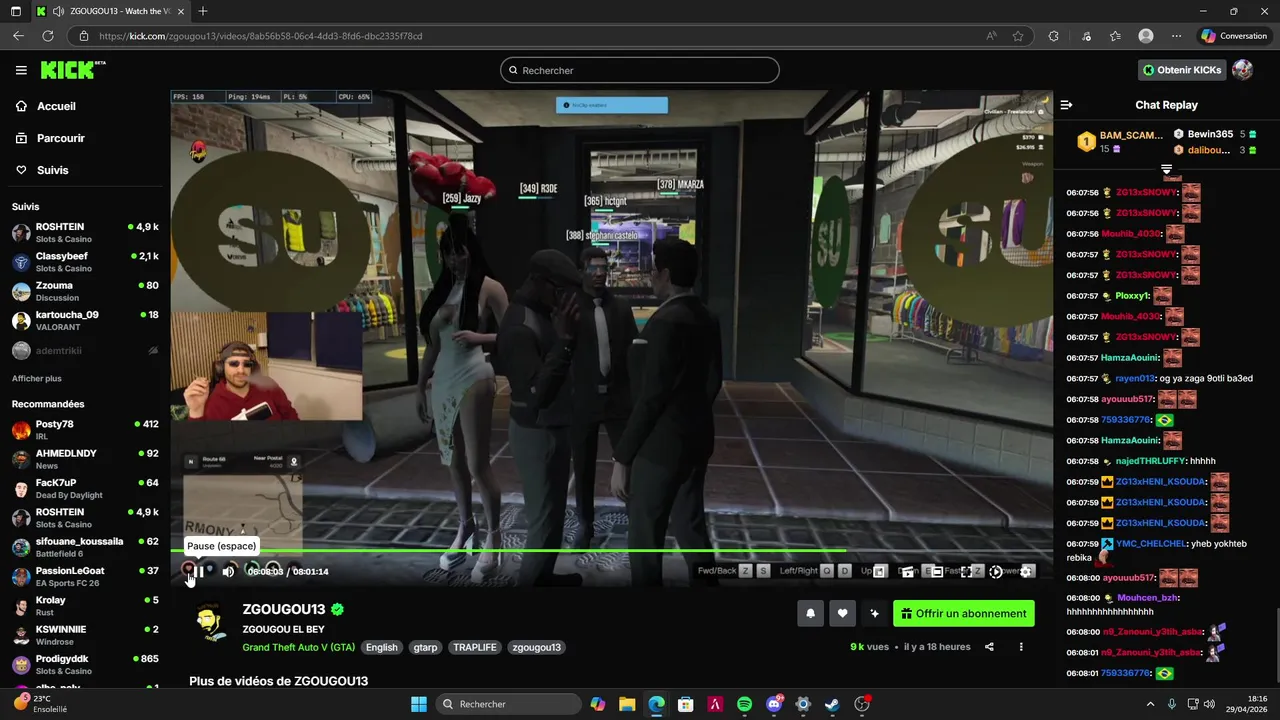The height and width of the screenshot is (720, 1280).
Task: Click the zgougou13 tag
Action: pos(536,647)
